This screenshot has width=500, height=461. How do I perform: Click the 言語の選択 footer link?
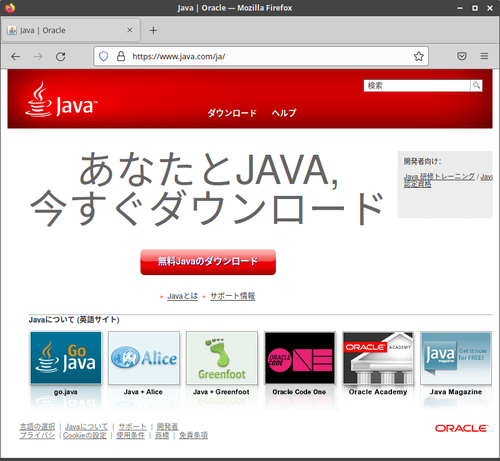(x=37, y=427)
